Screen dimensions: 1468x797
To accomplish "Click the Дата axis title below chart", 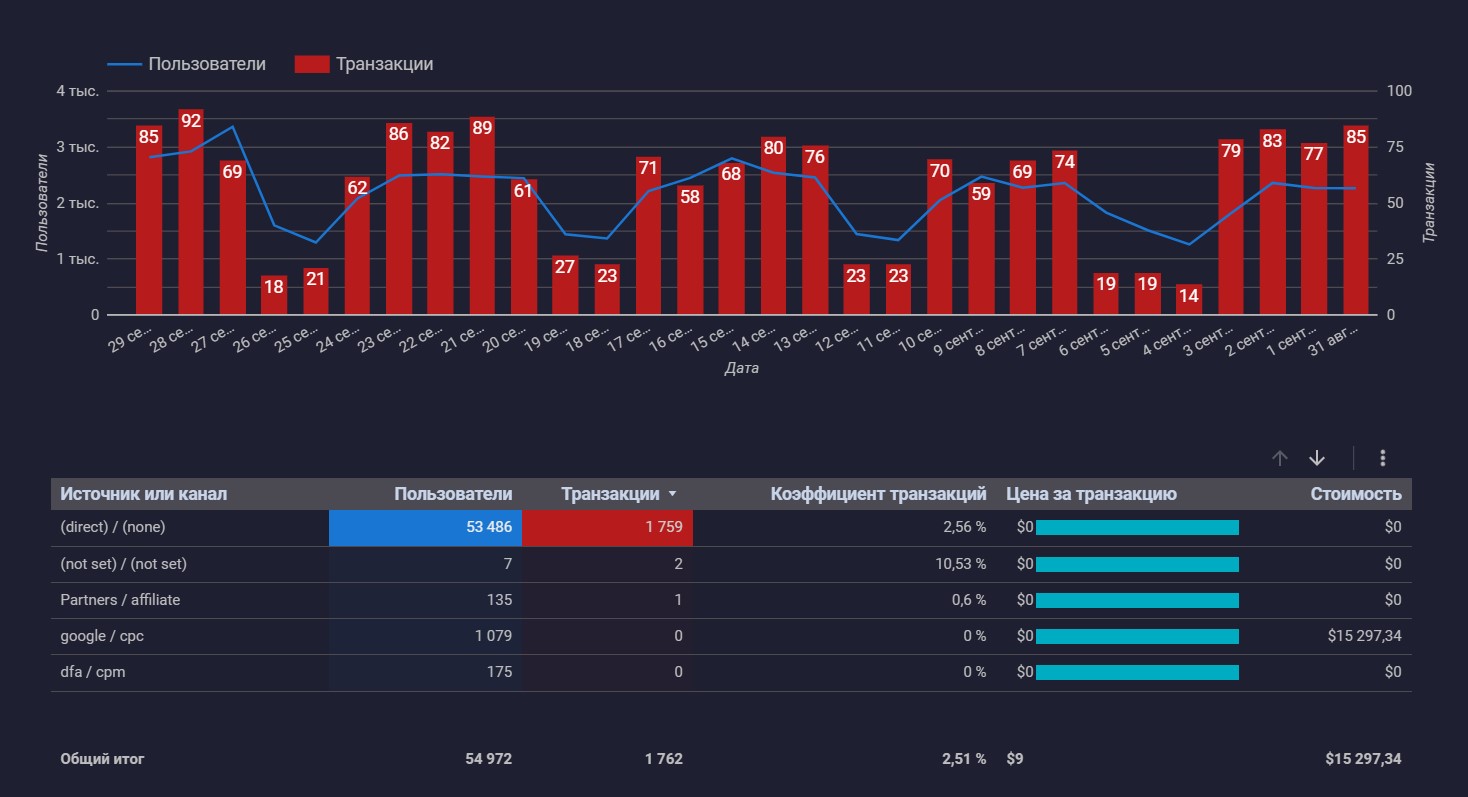I will (742, 369).
